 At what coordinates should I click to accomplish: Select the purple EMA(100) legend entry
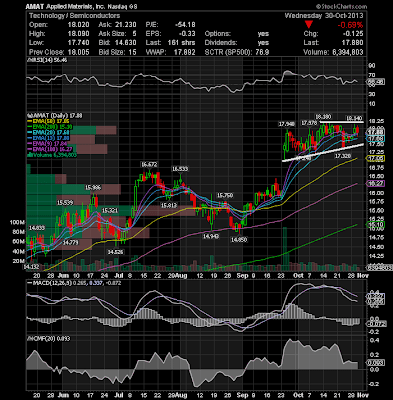[x=50, y=149]
